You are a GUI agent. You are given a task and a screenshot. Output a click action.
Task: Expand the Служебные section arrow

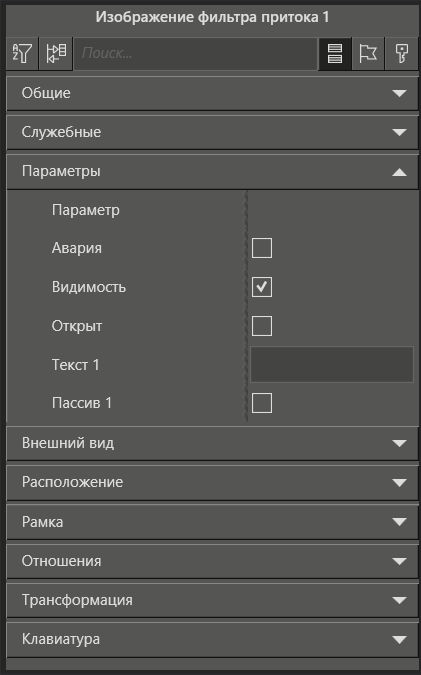(x=399, y=132)
